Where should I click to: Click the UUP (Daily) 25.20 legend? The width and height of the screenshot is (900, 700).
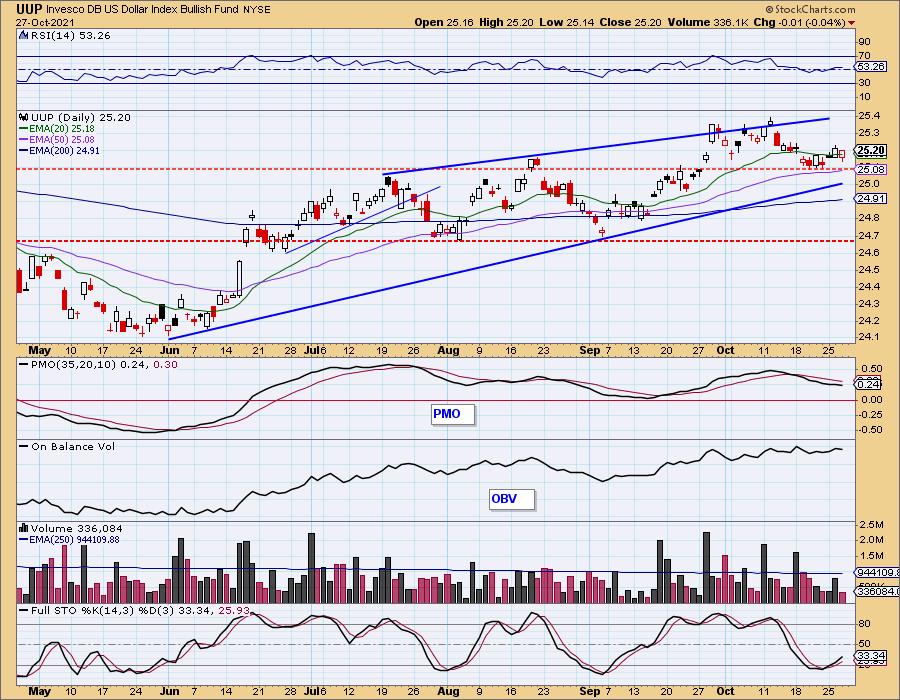pyautogui.click(x=81, y=118)
